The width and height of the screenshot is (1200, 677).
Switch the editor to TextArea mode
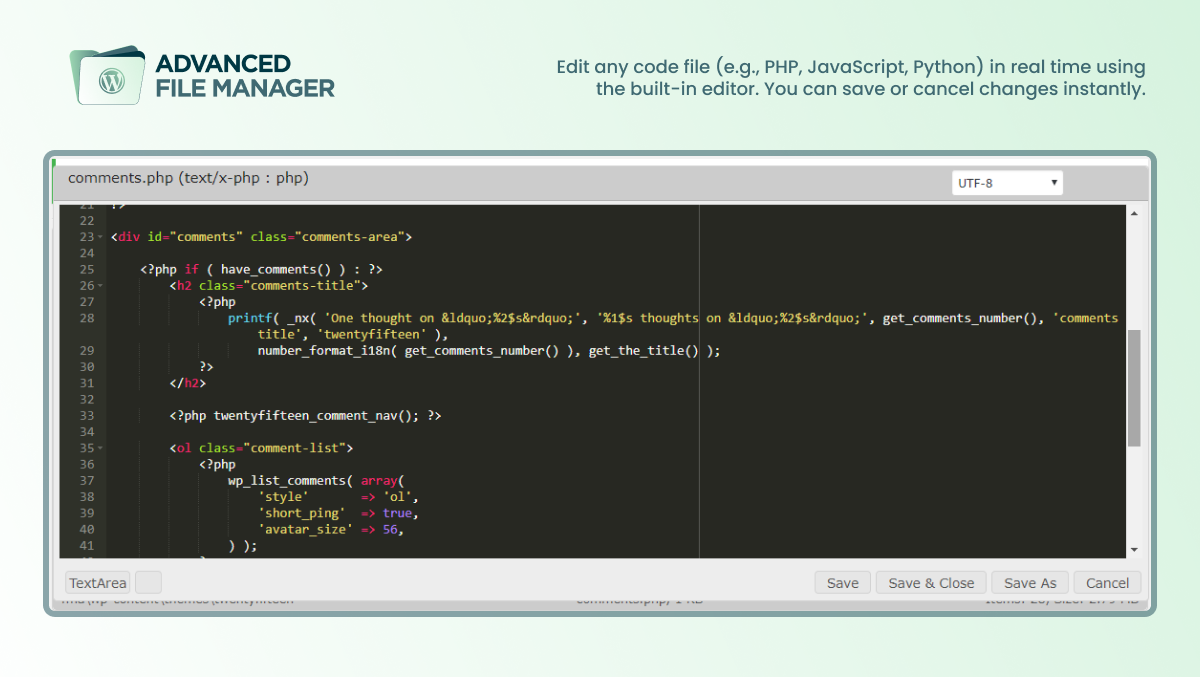tap(98, 583)
